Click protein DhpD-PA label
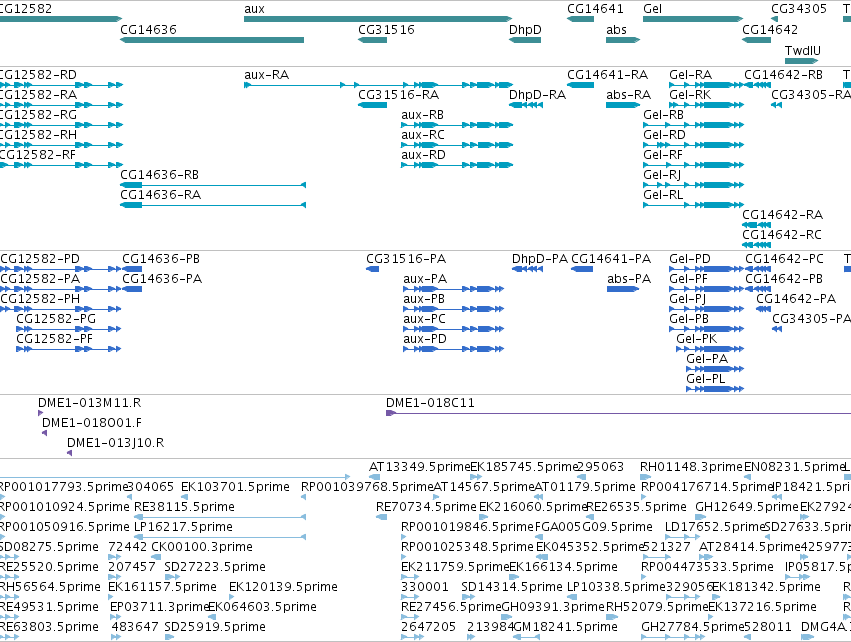Image resolution: width=851 pixels, height=642 pixels. [x=540, y=259]
